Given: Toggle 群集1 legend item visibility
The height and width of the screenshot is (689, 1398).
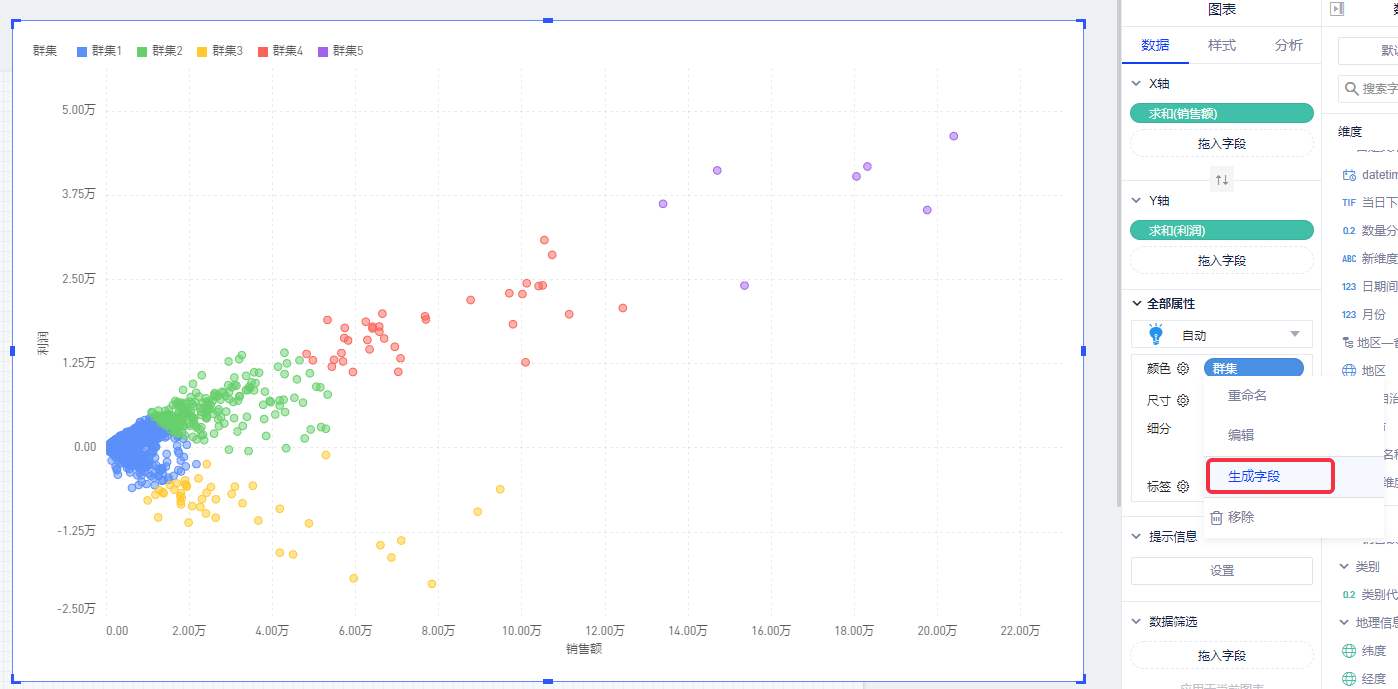Looking at the screenshot, I should pos(99,51).
